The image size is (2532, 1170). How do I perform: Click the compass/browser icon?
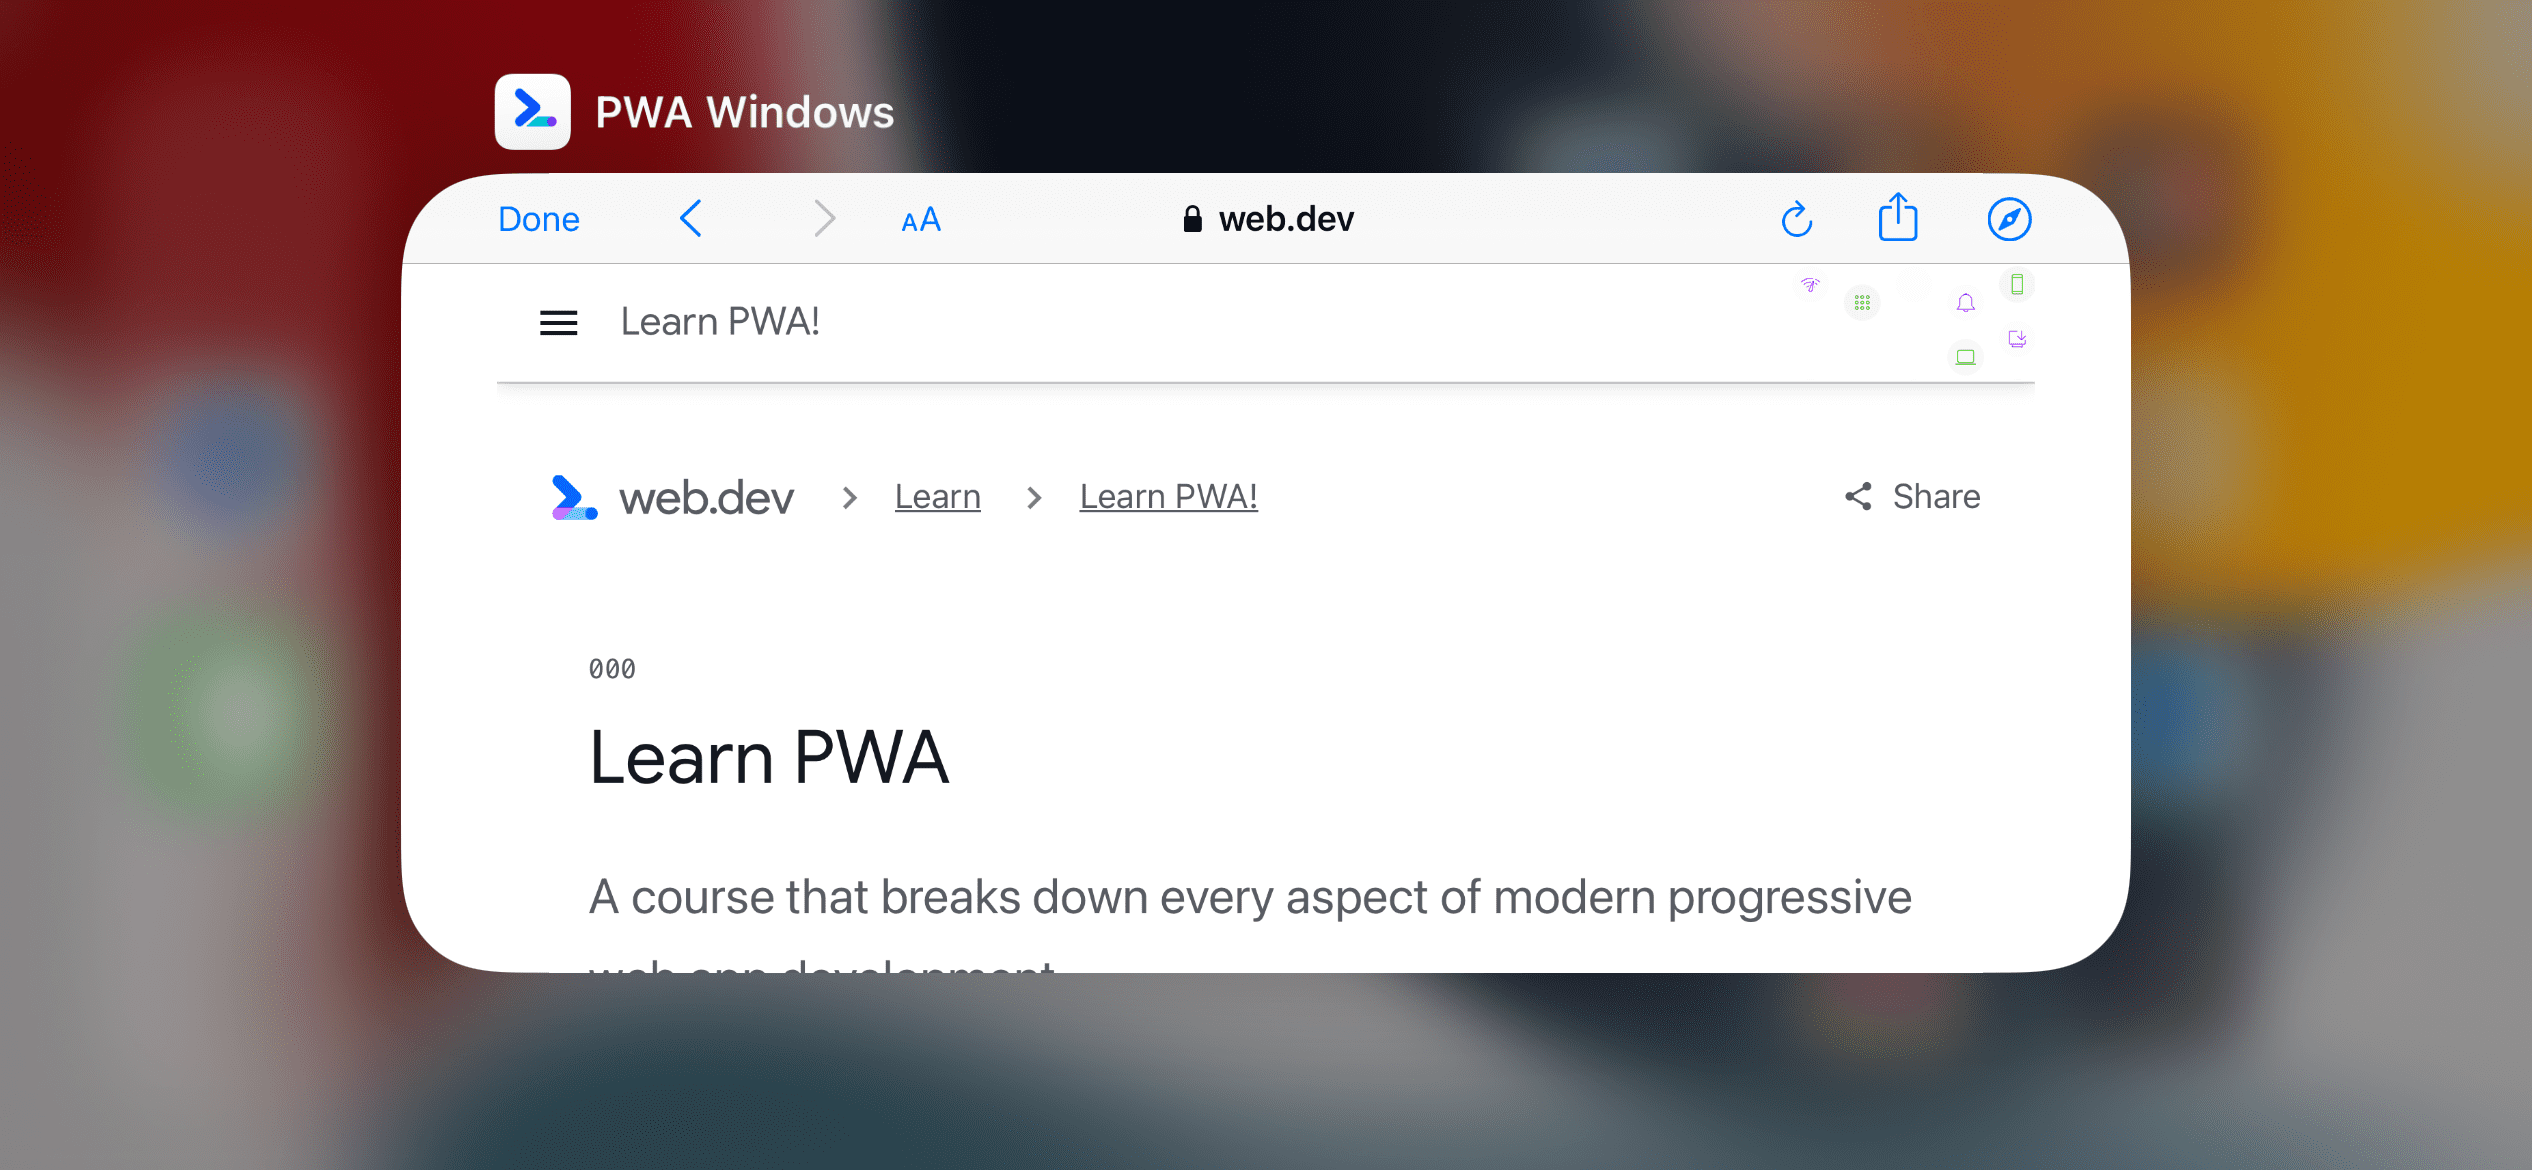point(2010,218)
